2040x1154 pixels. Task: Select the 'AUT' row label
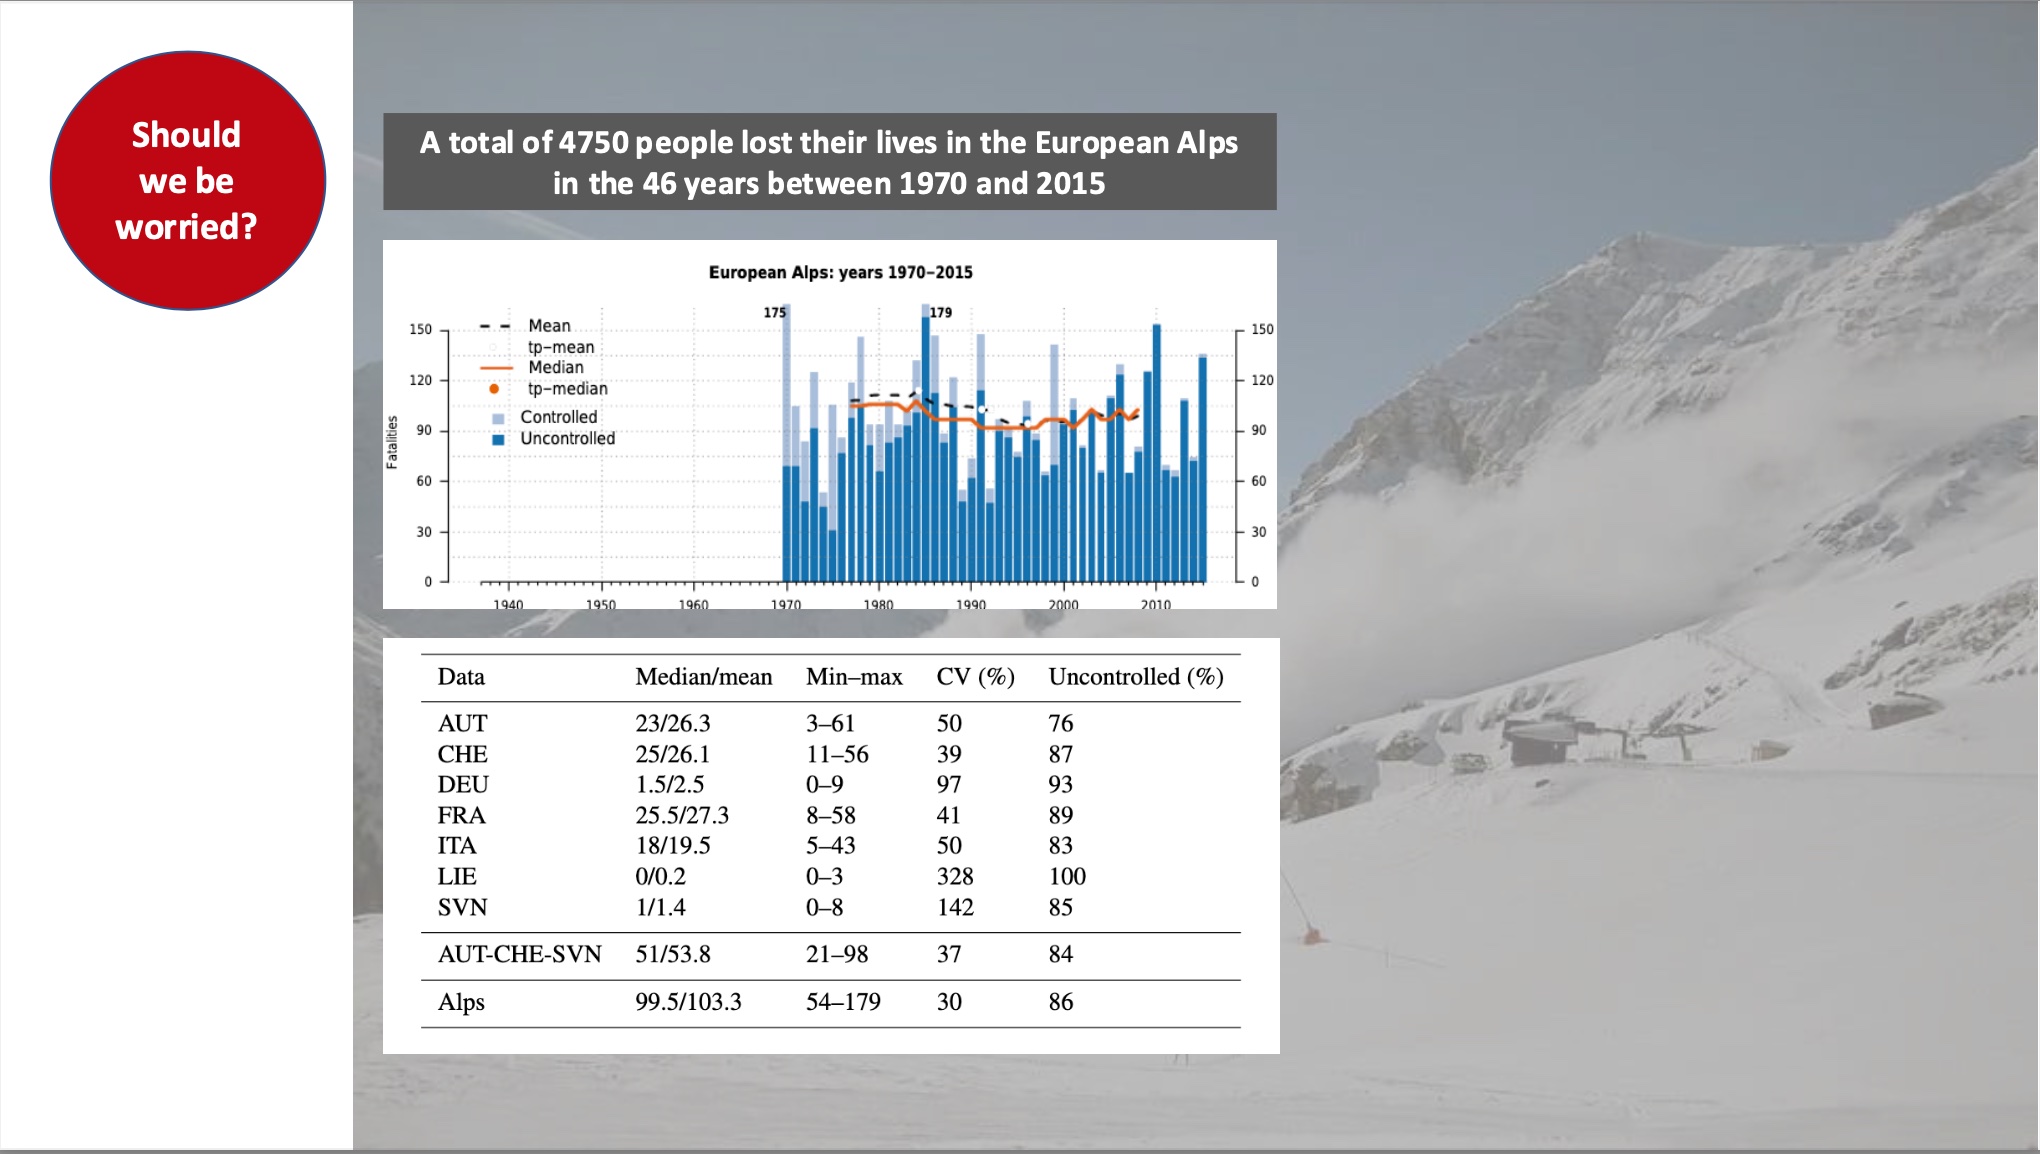tap(462, 723)
